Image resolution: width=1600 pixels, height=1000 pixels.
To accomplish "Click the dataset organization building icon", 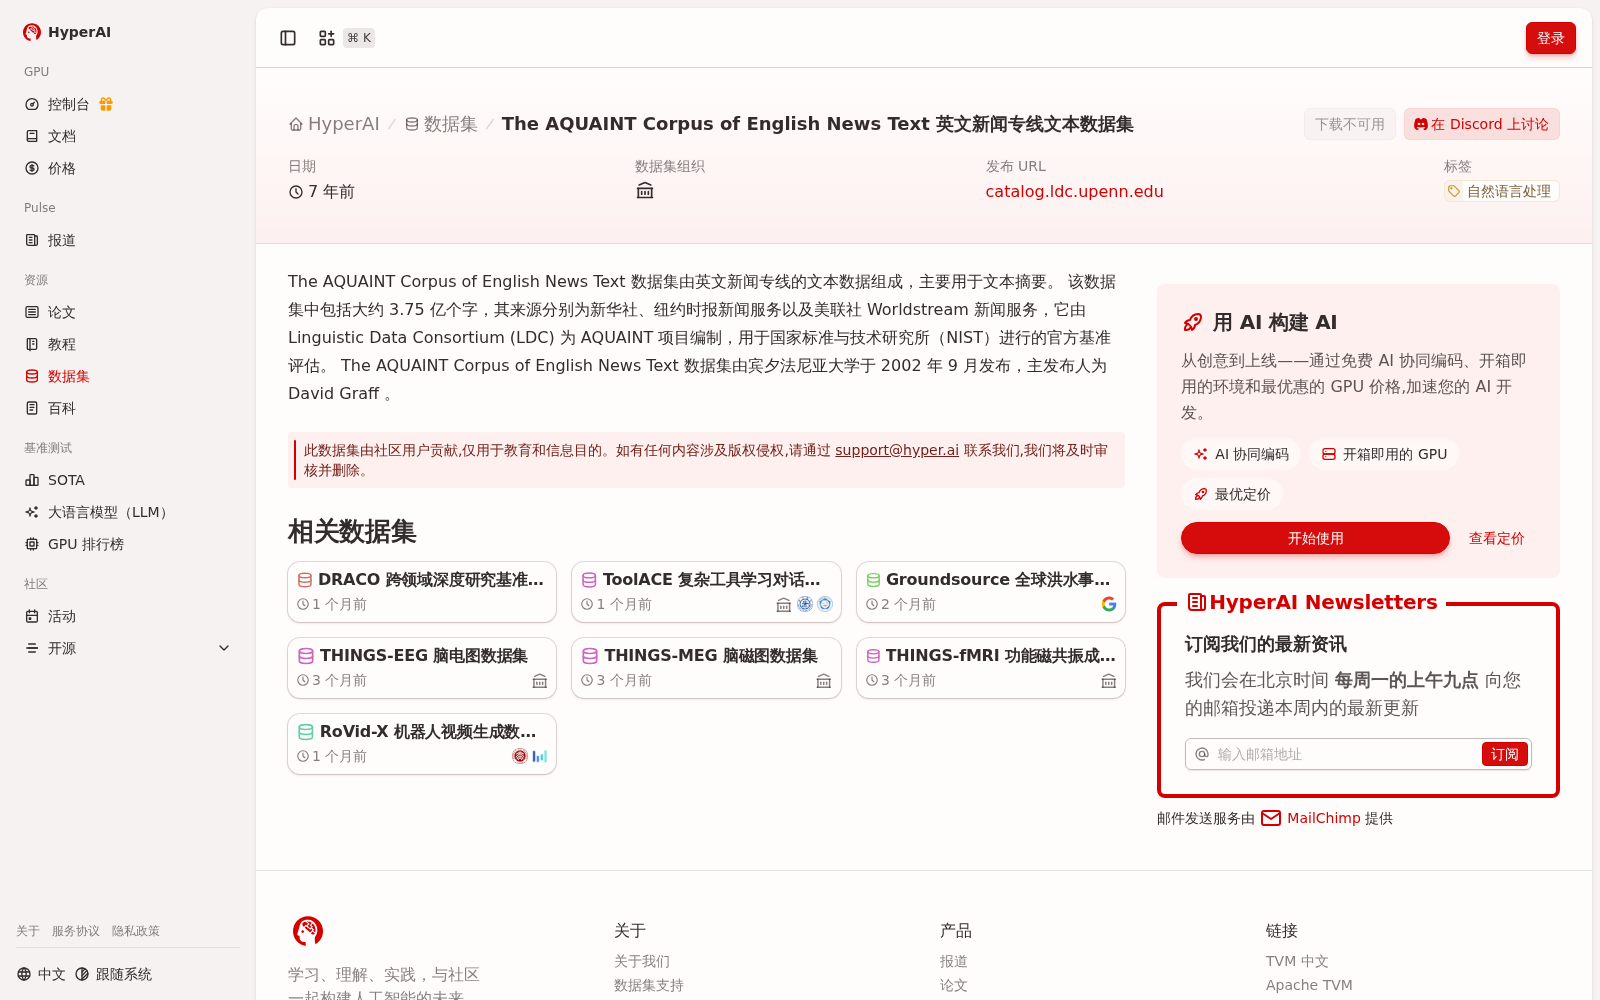I will point(645,191).
